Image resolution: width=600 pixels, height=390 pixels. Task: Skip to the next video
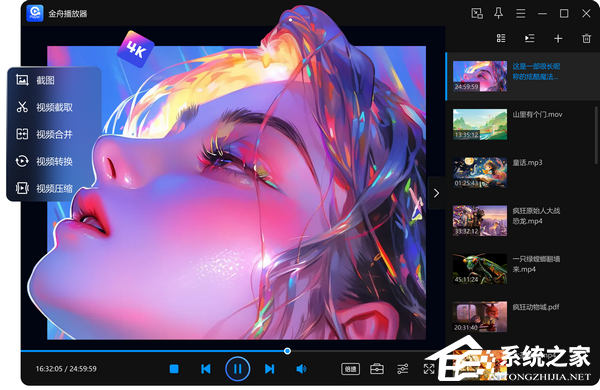click(x=270, y=369)
